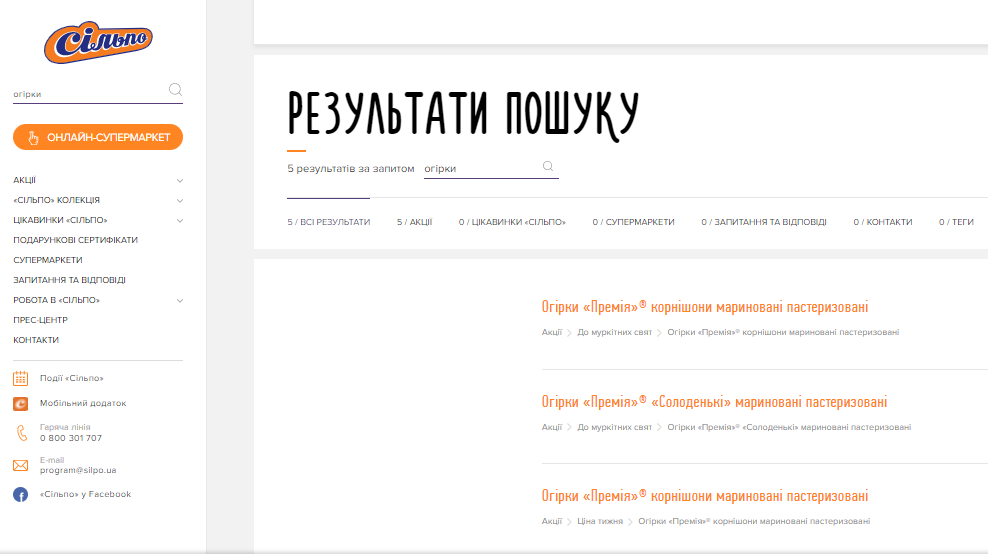Image resolution: width=988 pixels, height=557 pixels.
Task: Open Огірки «Премія» «Солоденькі» result link
Action: [x=714, y=402]
